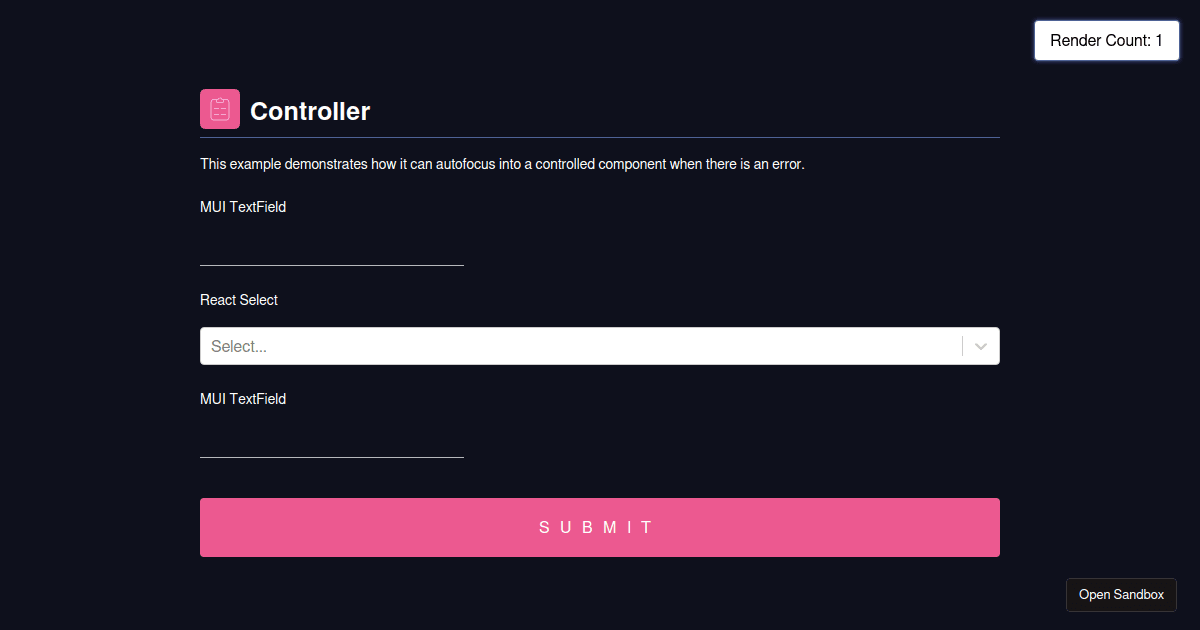Click the Controller heading title
This screenshot has width=1200, height=630.
pos(310,111)
